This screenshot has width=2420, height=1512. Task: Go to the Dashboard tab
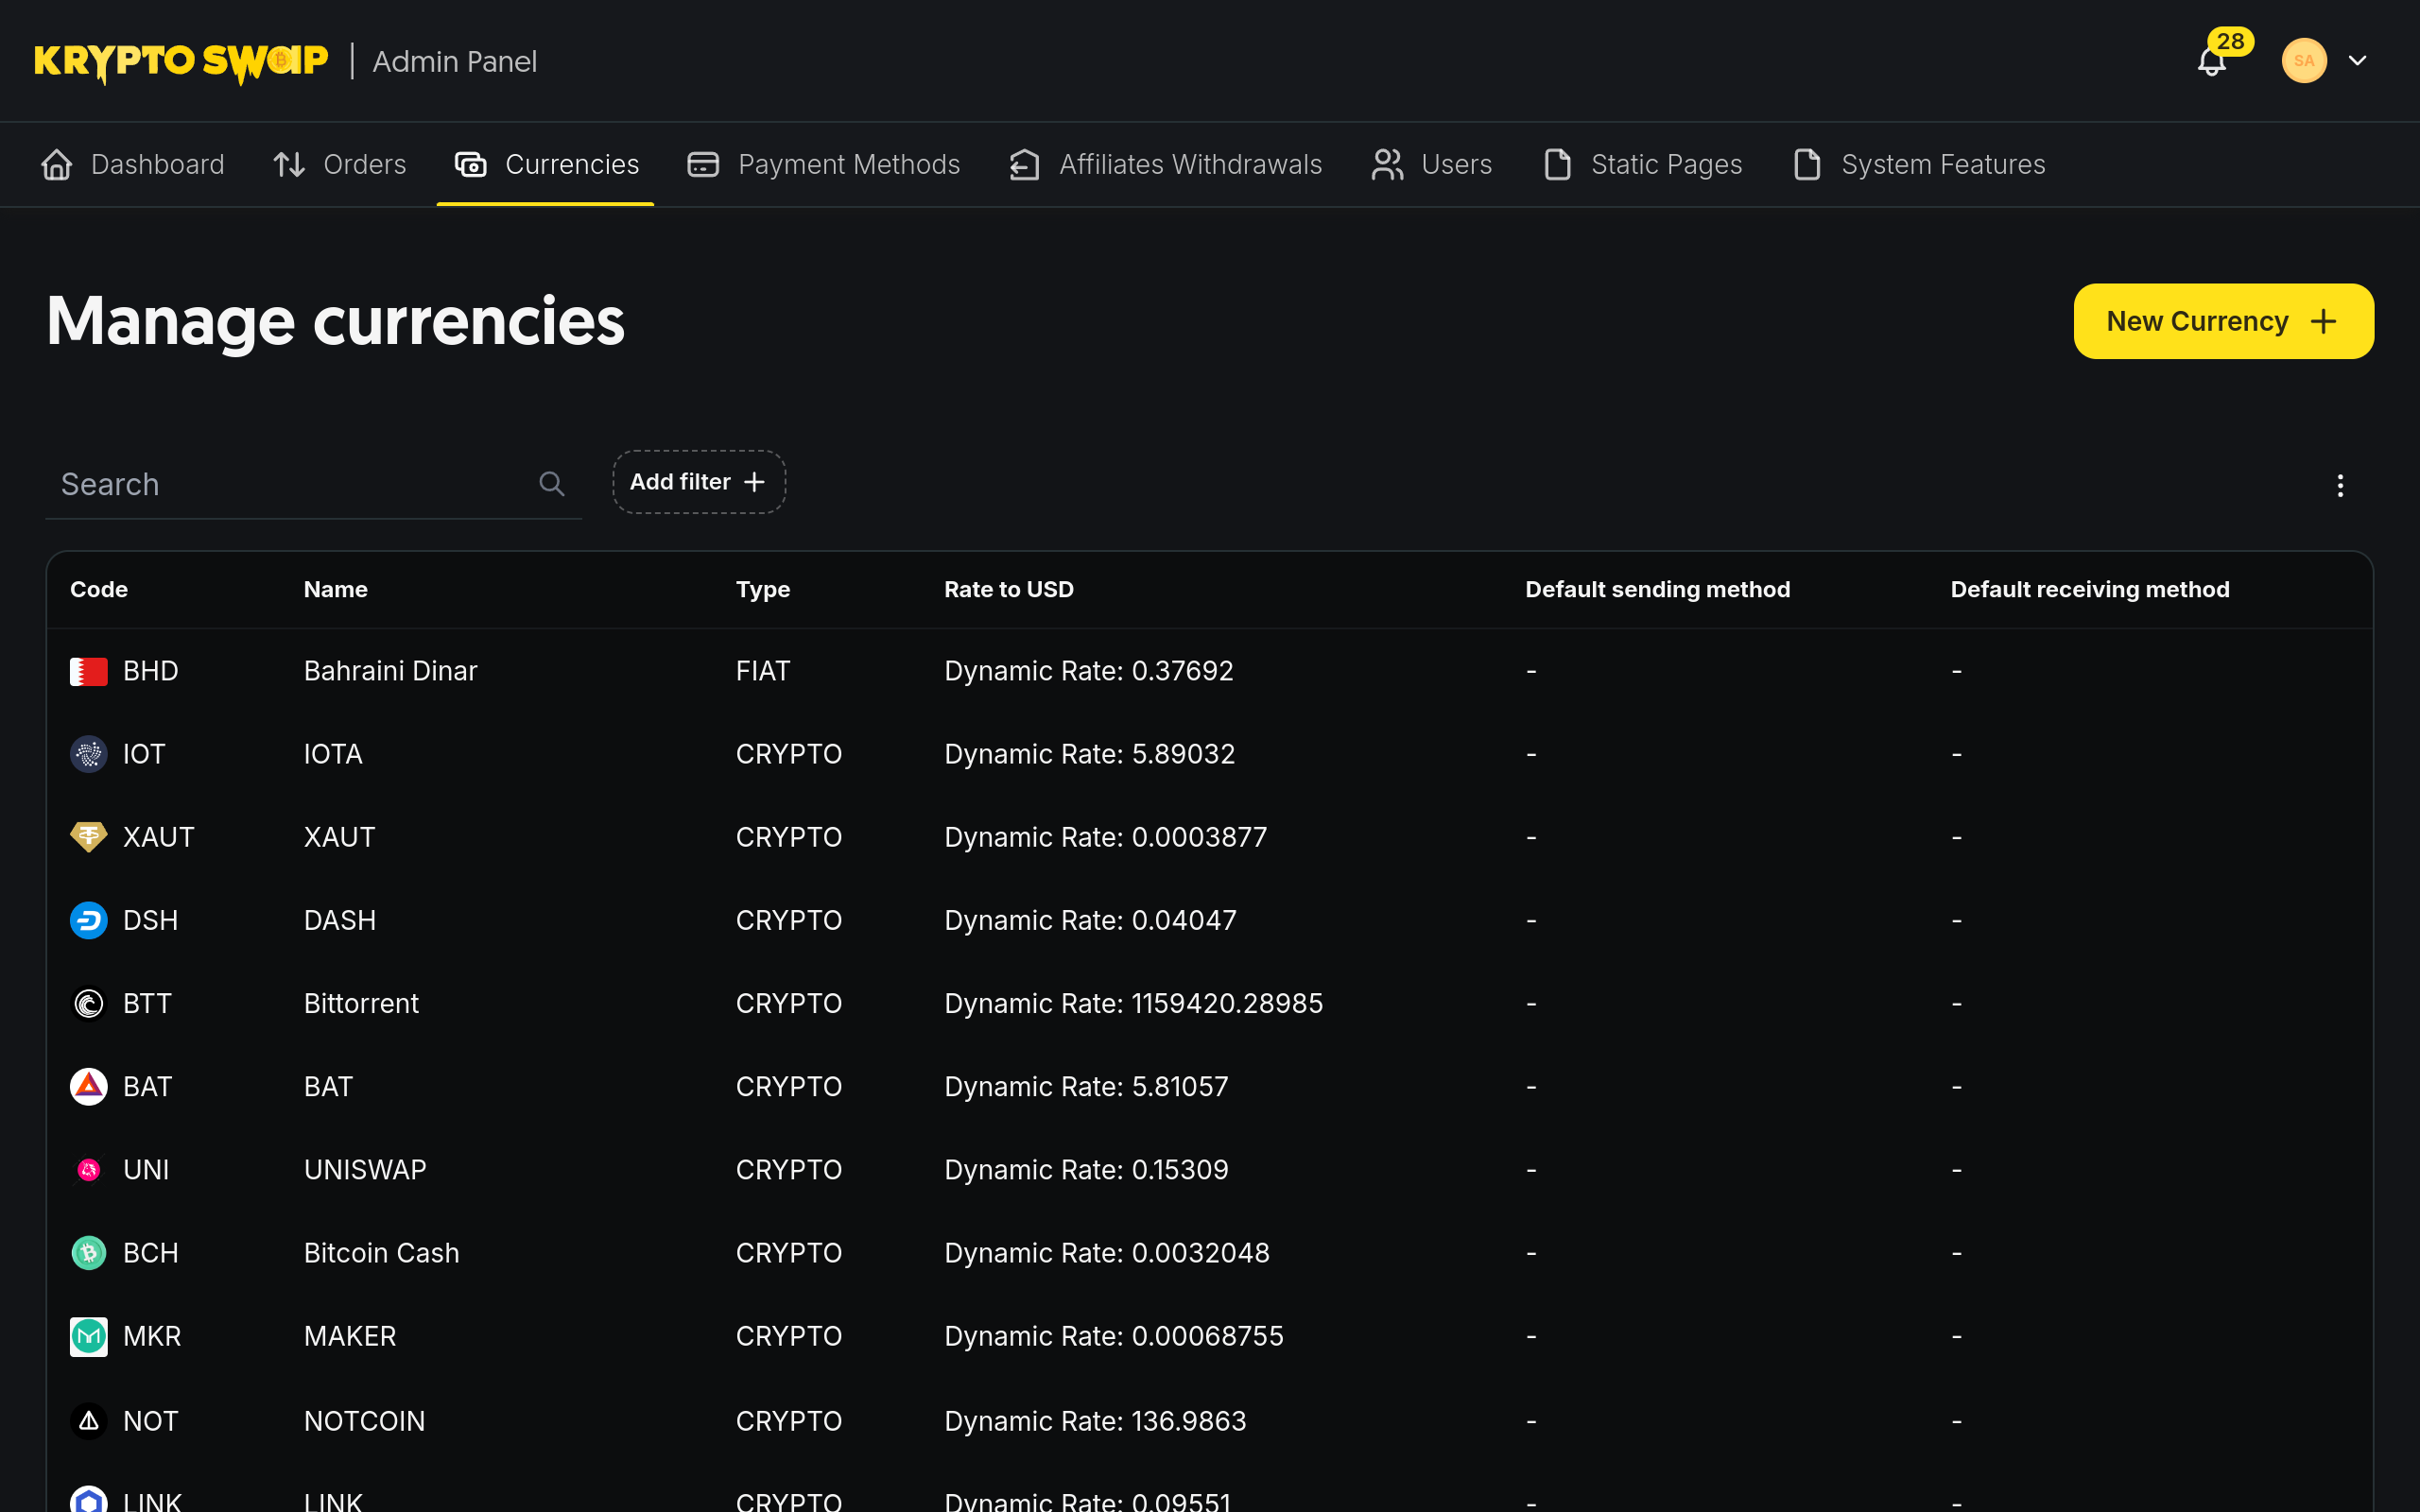pyautogui.click(x=132, y=164)
